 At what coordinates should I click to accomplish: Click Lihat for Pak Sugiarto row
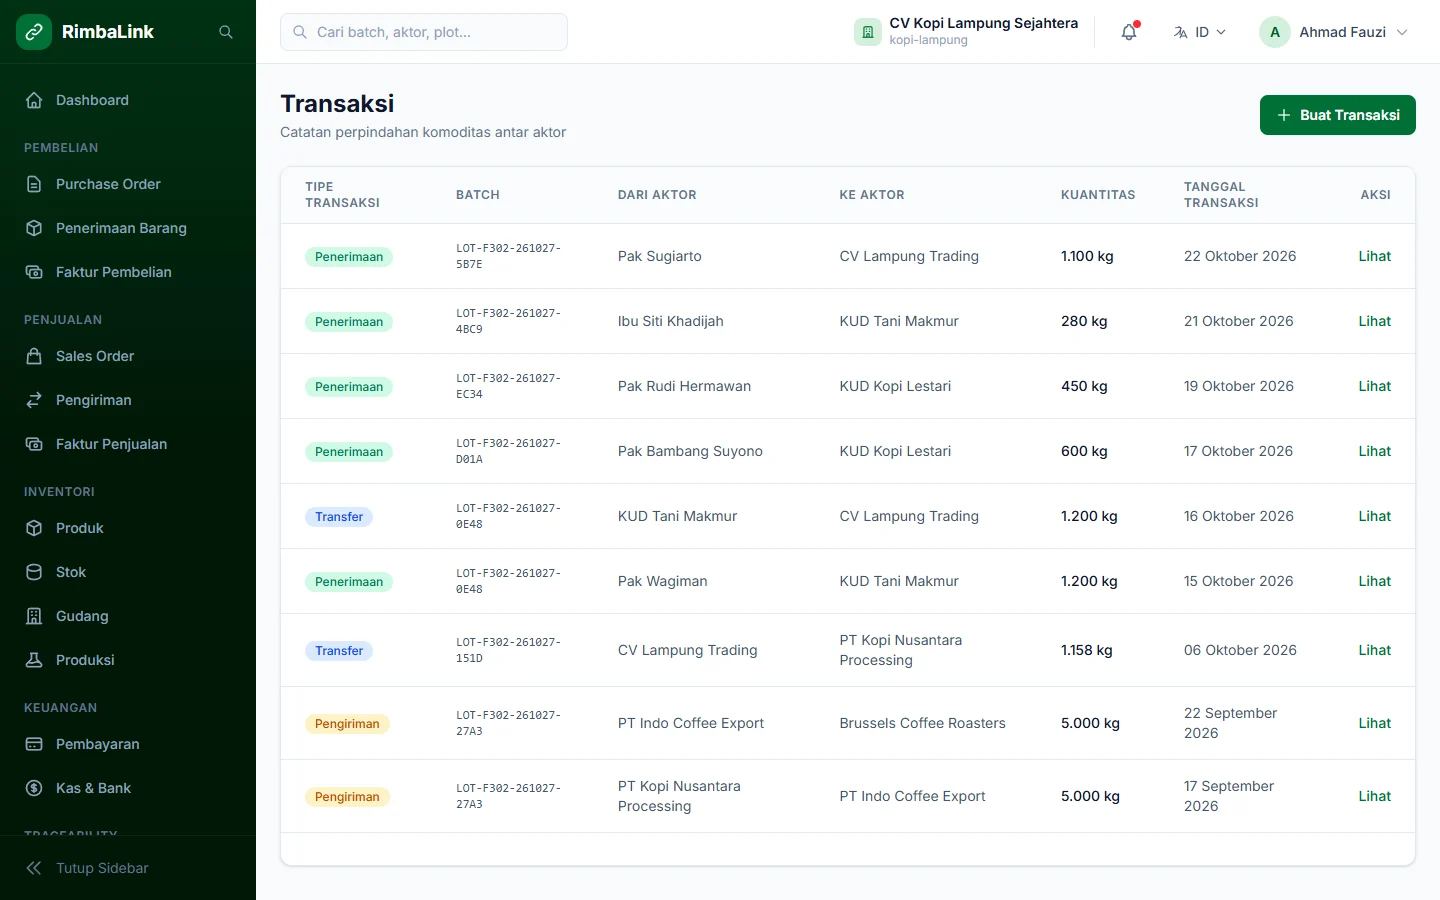coord(1374,256)
